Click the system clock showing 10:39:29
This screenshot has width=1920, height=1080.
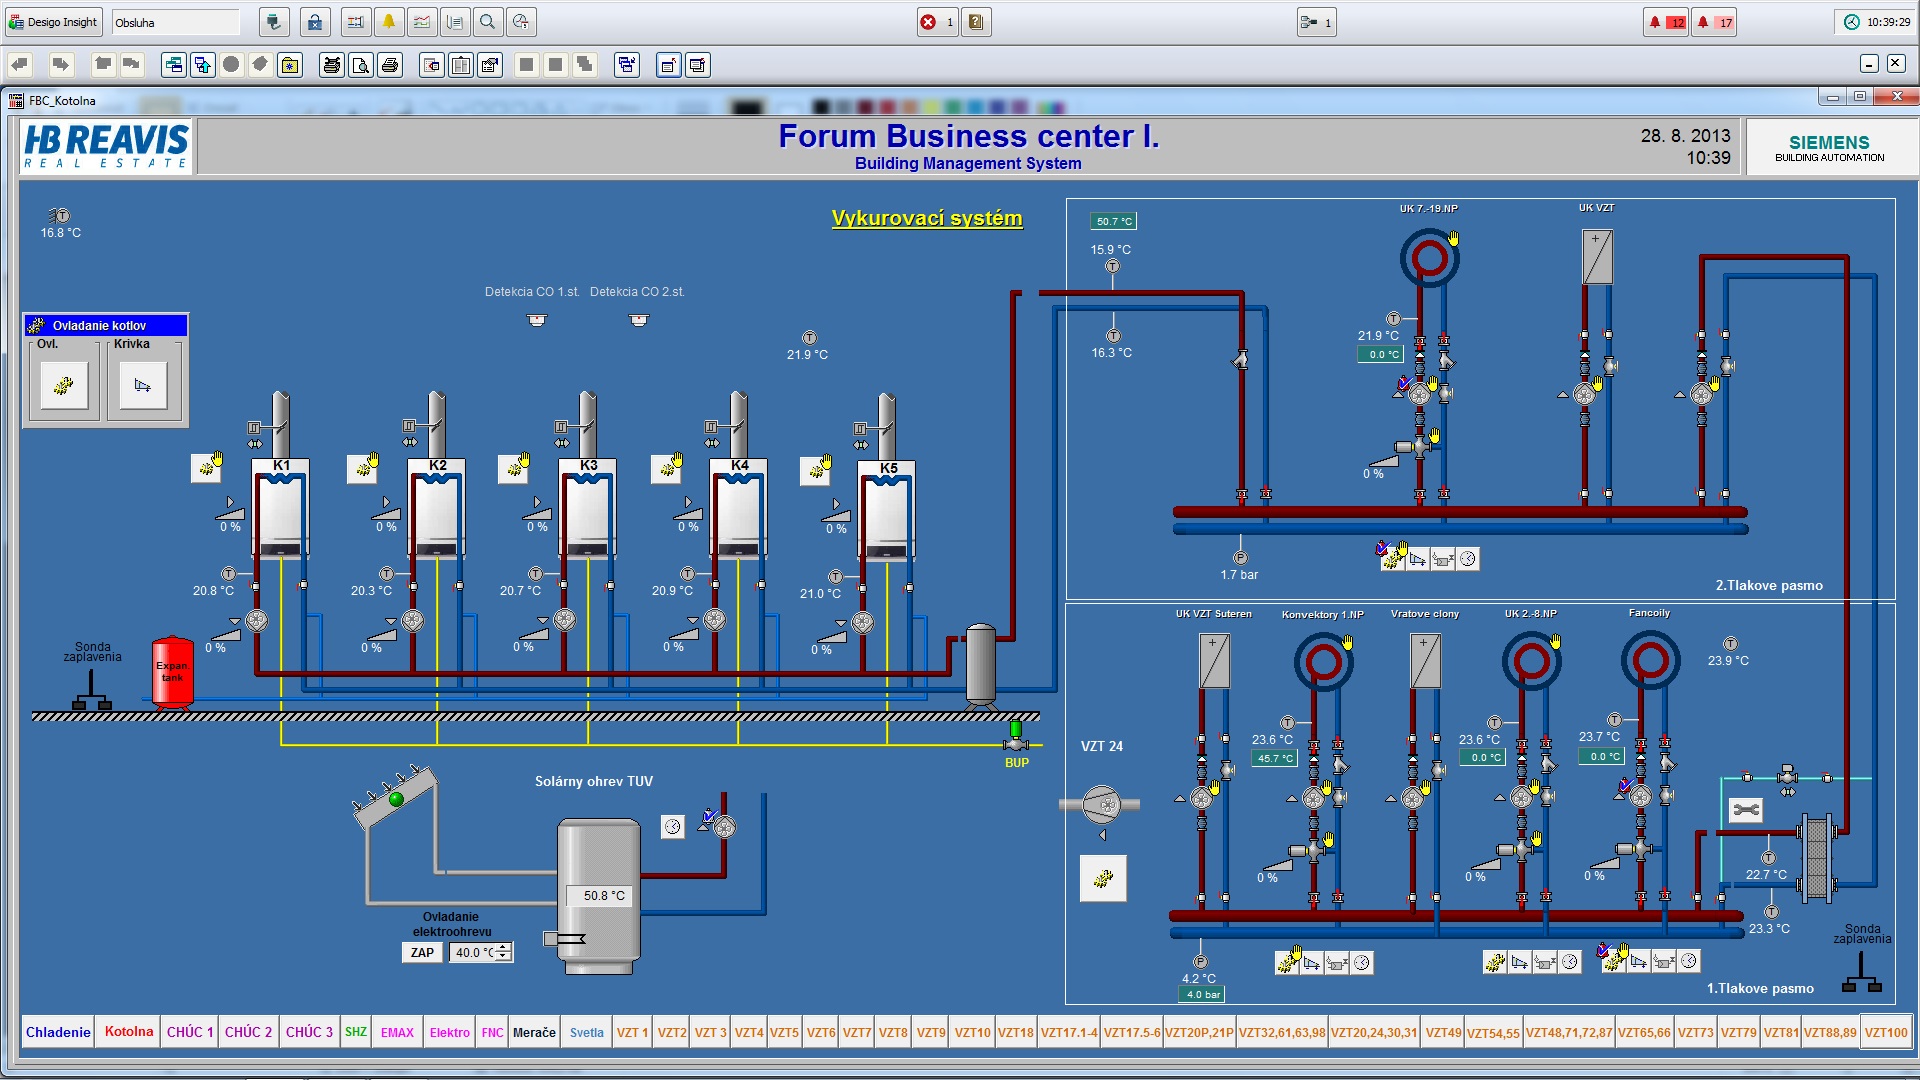click(1876, 22)
